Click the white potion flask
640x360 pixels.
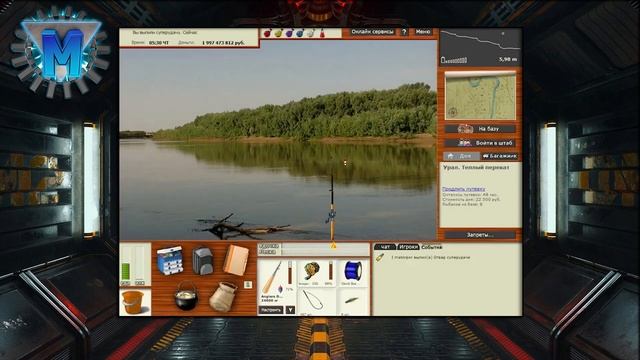click(311, 33)
